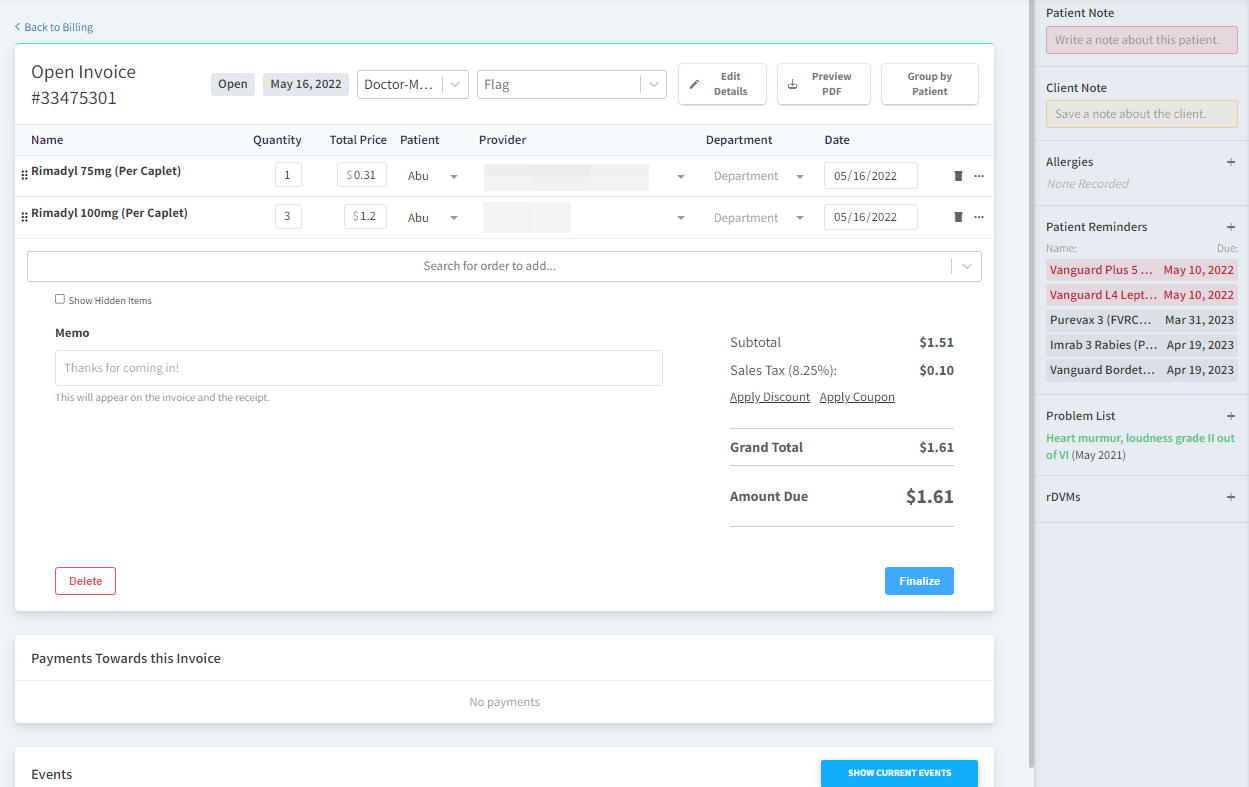
Task: Click the May 16, 2022 date badge
Action: pos(306,84)
